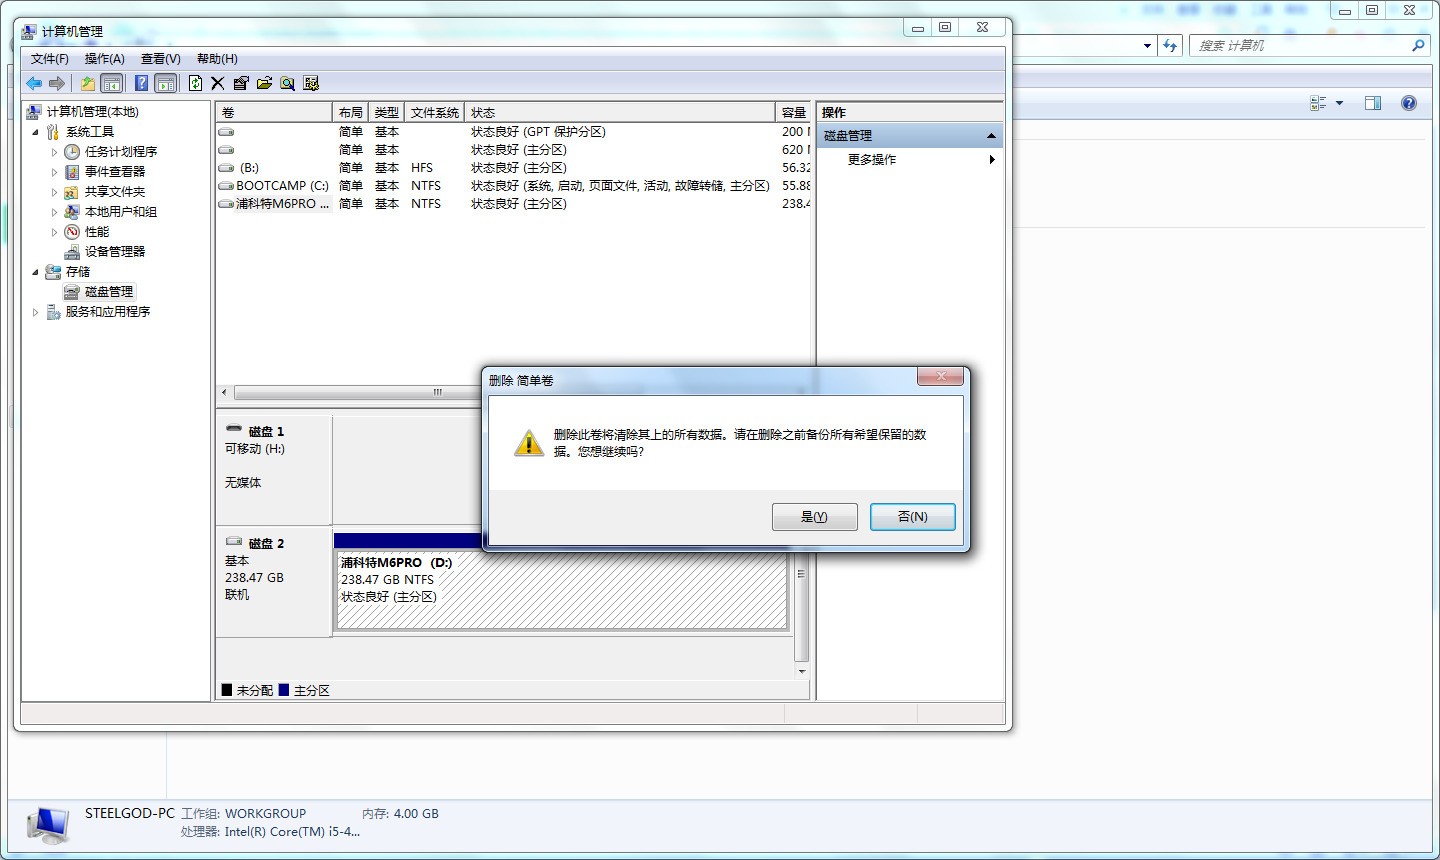
Task: Select the (B:) HFS volume row
Action: tap(513, 168)
